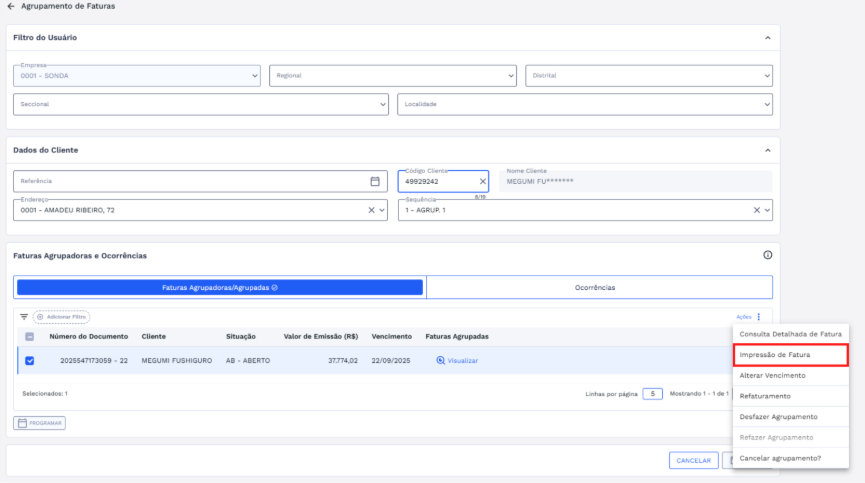Toggle the select-all checkbox in table header
865x483 pixels.
[29, 337]
